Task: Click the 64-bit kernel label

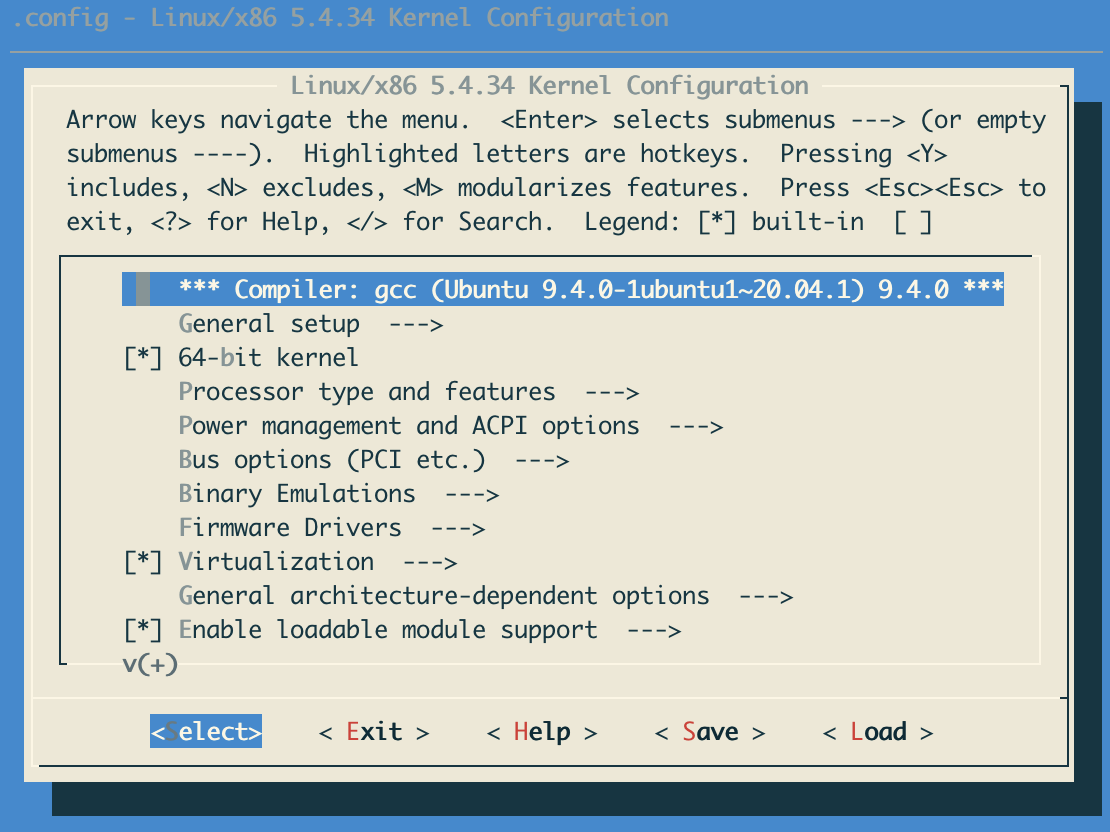Action: (268, 358)
